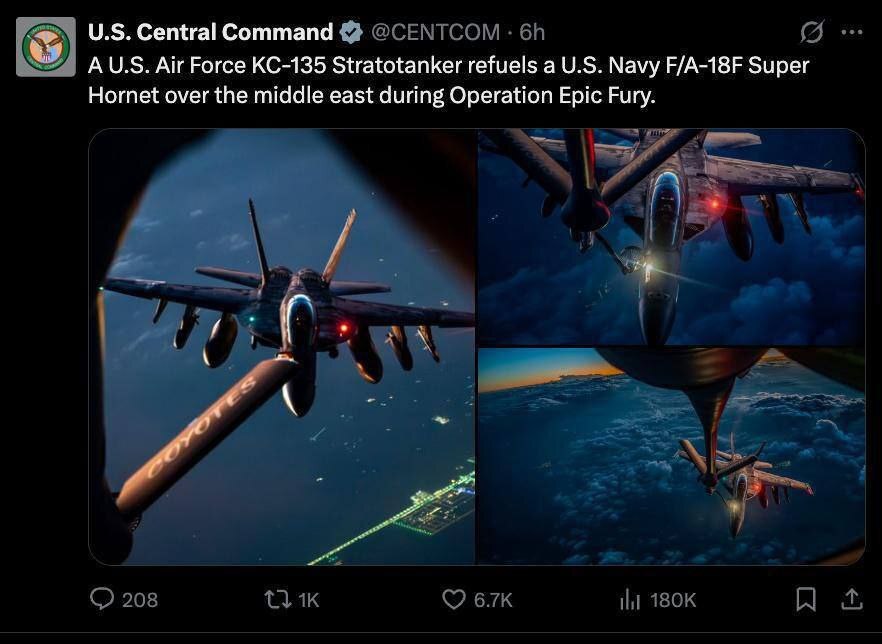Click the 208 replies count
The width and height of the screenshot is (882, 644).
[x=140, y=599]
